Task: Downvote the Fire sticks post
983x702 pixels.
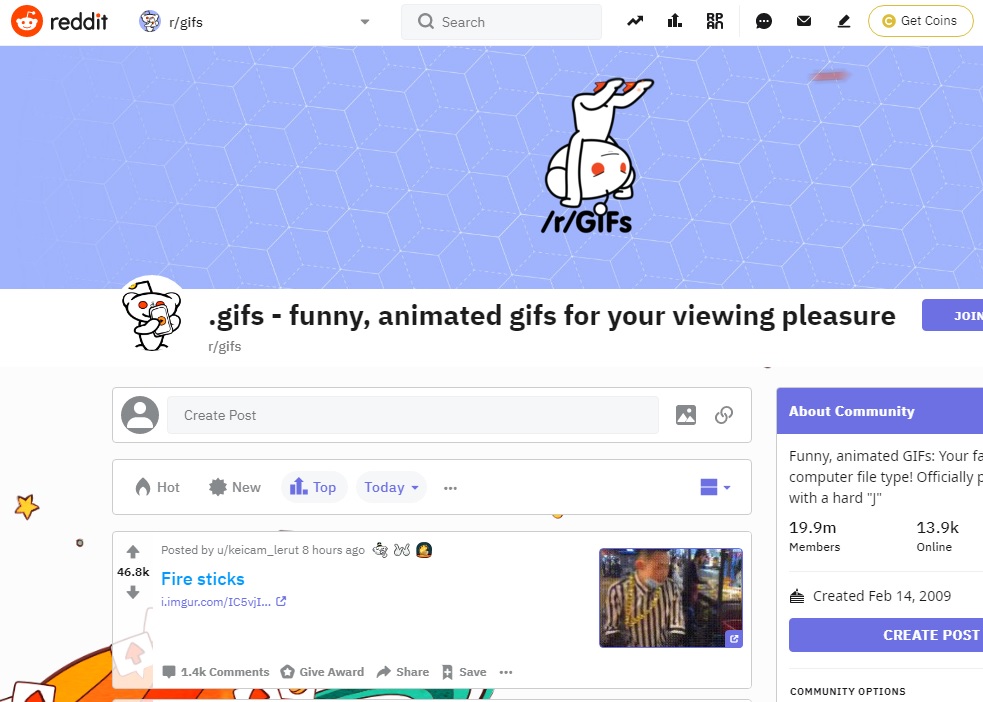Action: 133,592
